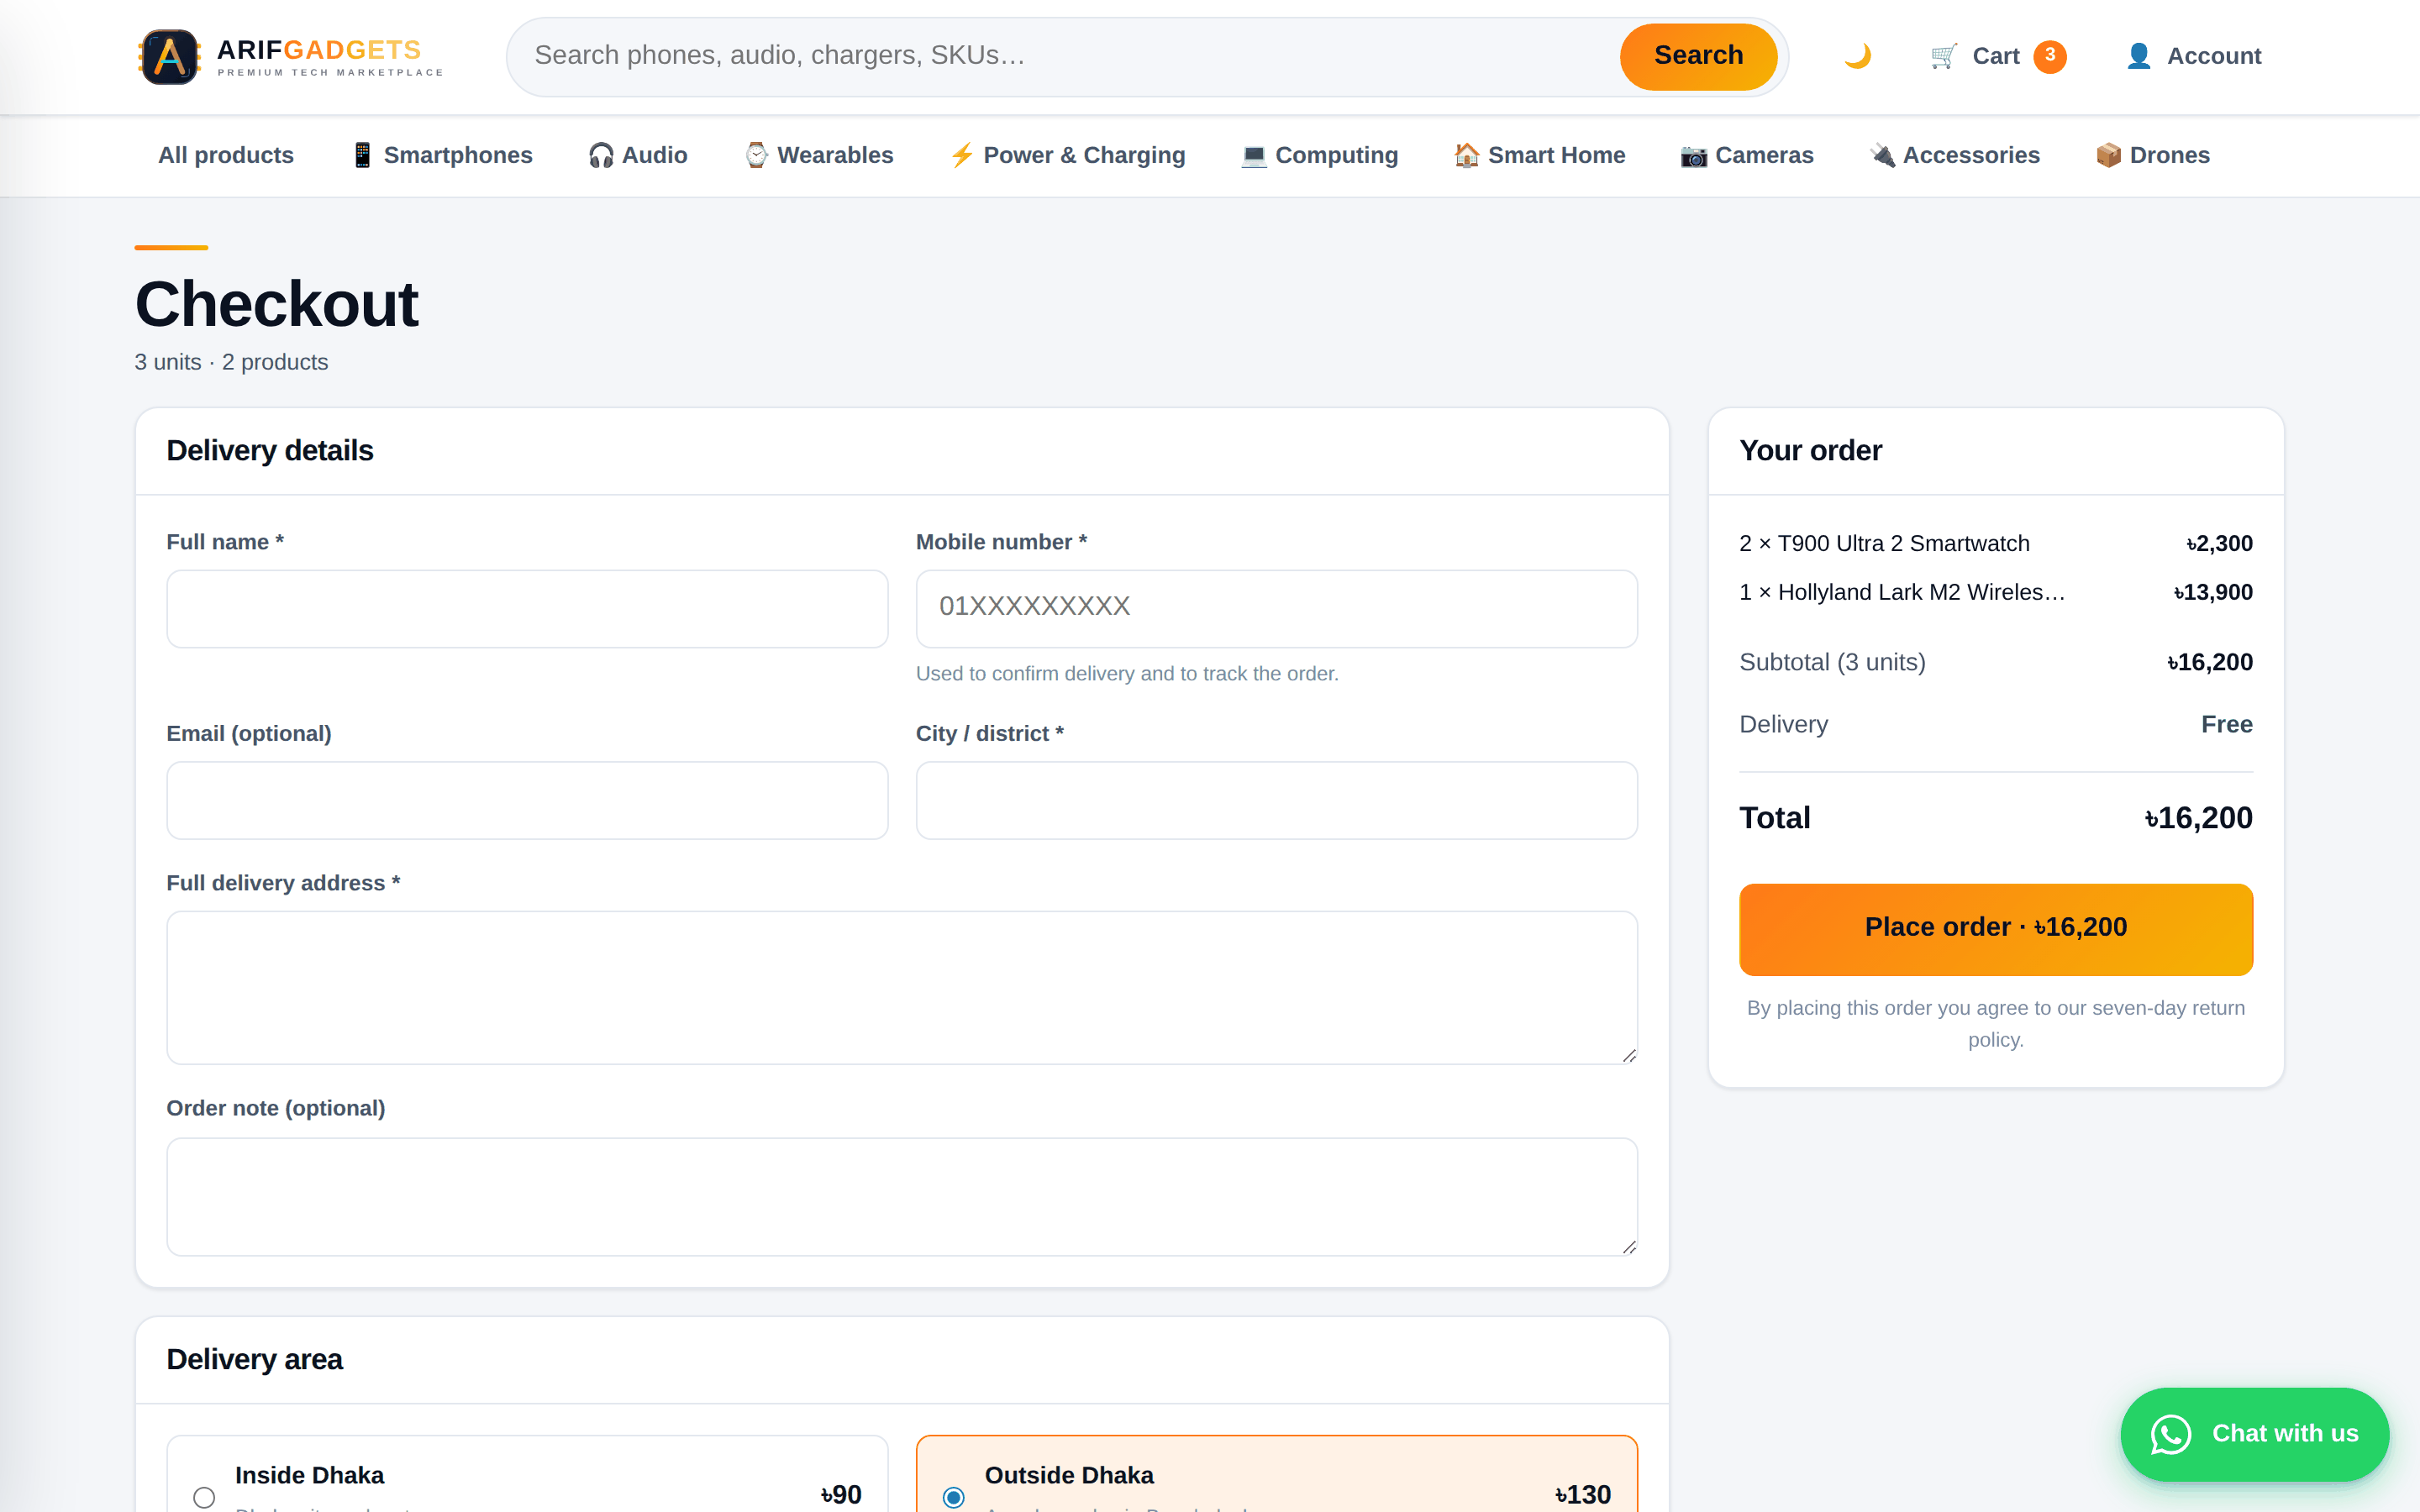
Task: Click the Your order heading
Action: pos(1810,451)
